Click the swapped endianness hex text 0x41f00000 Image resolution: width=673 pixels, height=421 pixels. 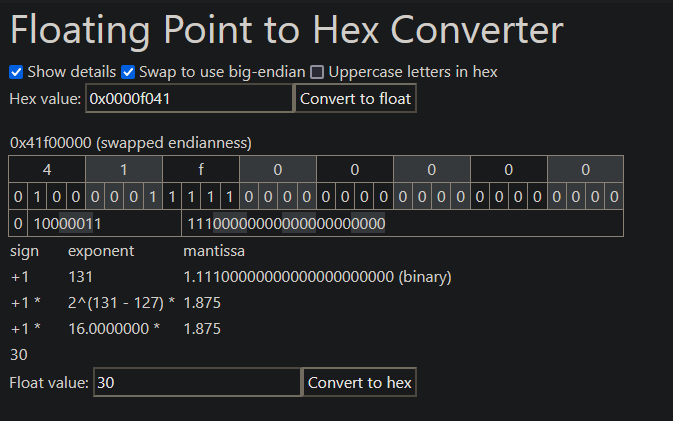click(131, 142)
